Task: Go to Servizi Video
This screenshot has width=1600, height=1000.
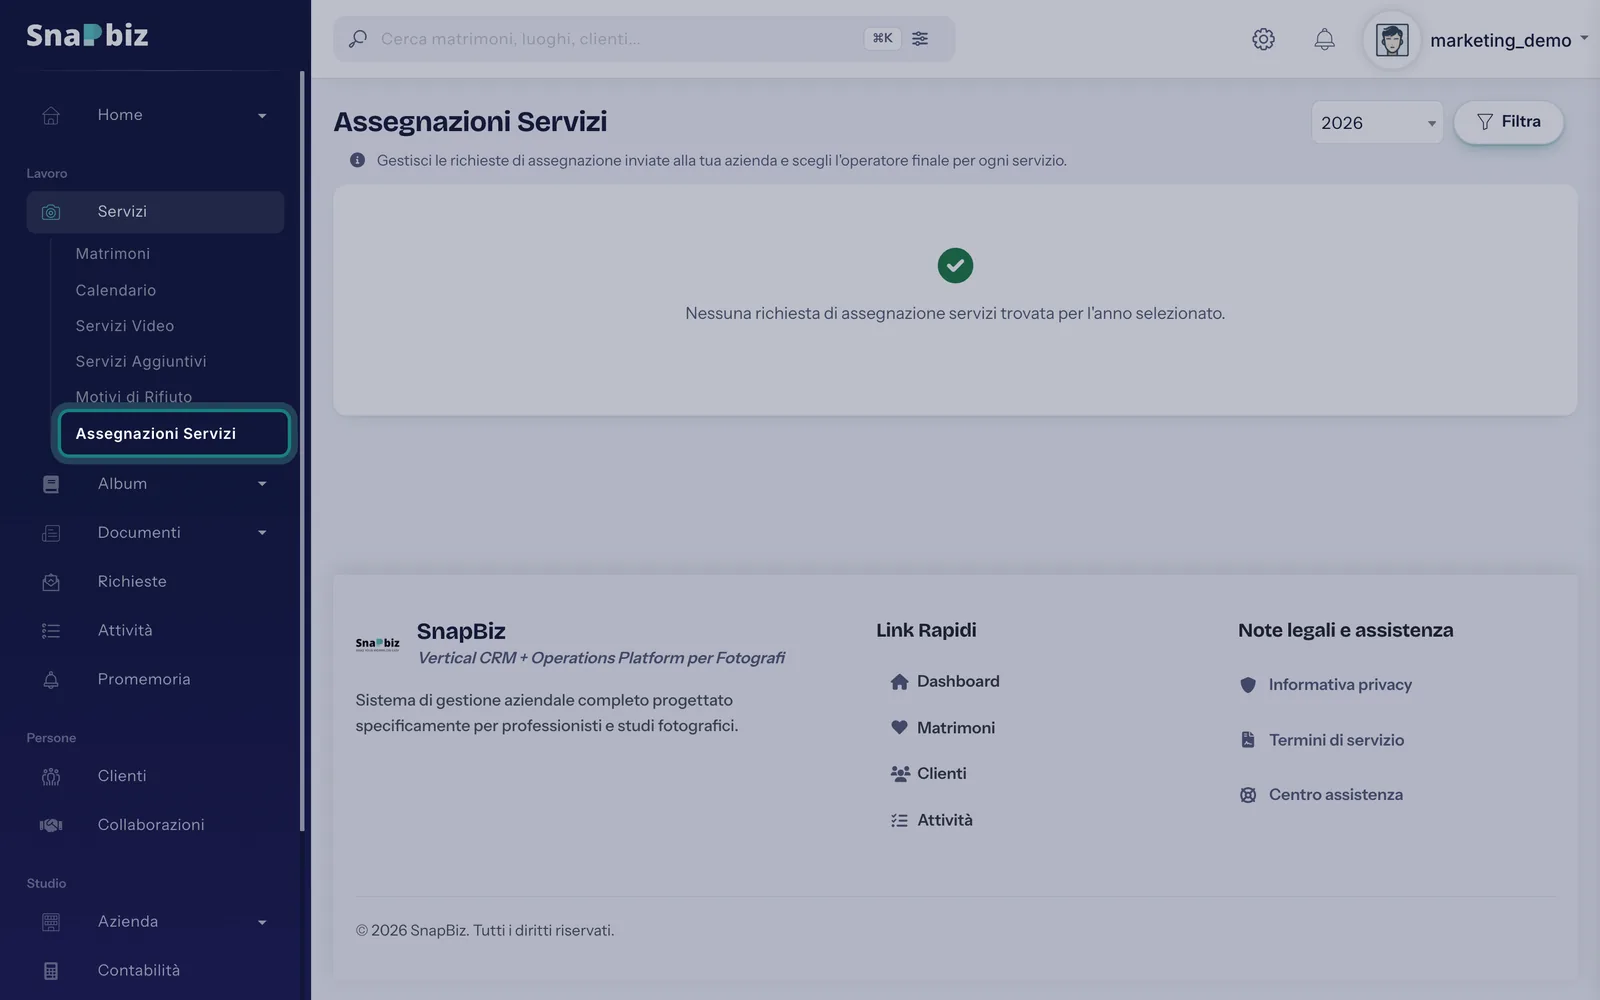Action: [125, 326]
